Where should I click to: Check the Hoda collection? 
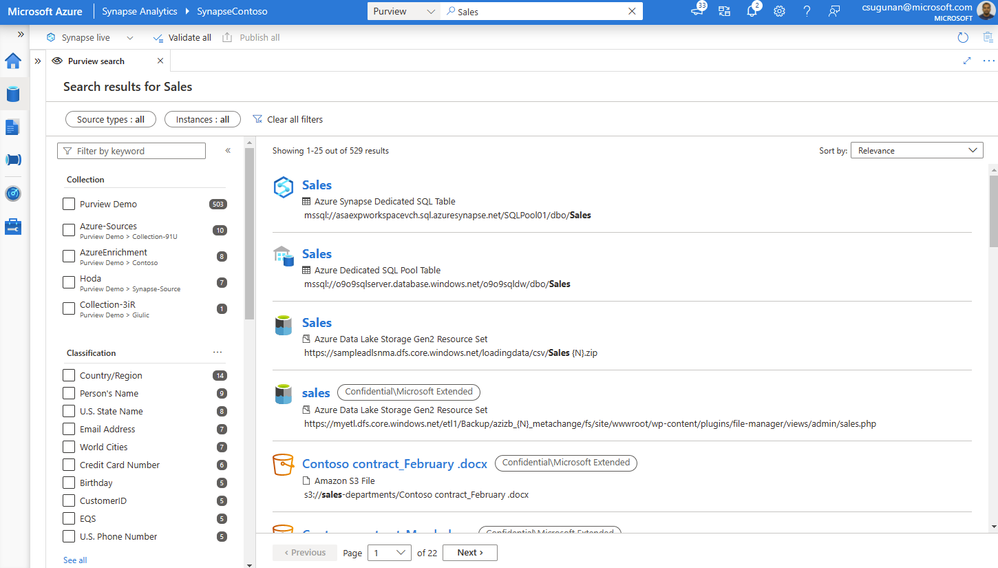(69, 282)
